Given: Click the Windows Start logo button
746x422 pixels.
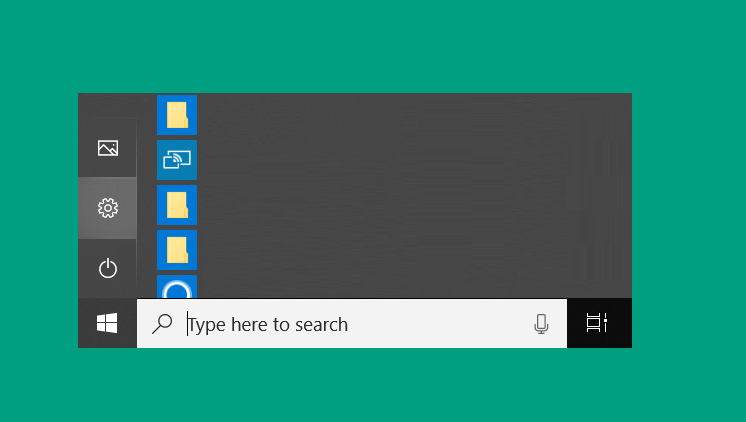Looking at the screenshot, I should click(x=107, y=323).
